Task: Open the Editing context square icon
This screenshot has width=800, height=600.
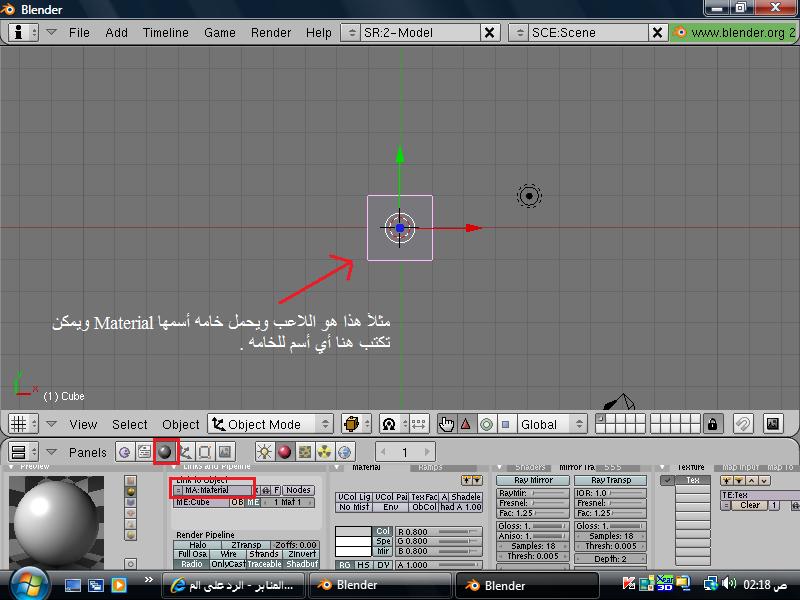Action: tap(205, 452)
